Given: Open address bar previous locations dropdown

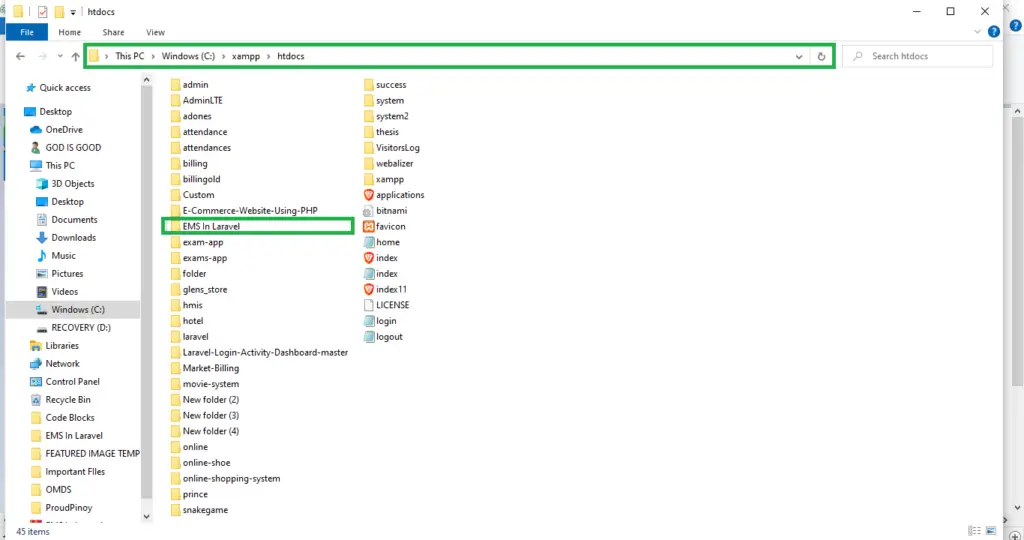Looking at the screenshot, I should pyautogui.click(x=798, y=56).
